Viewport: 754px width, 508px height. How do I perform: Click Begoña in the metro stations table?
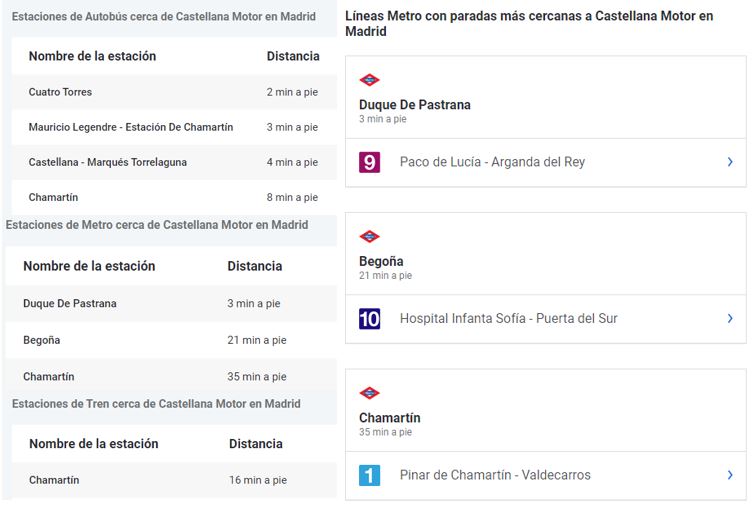(42, 340)
